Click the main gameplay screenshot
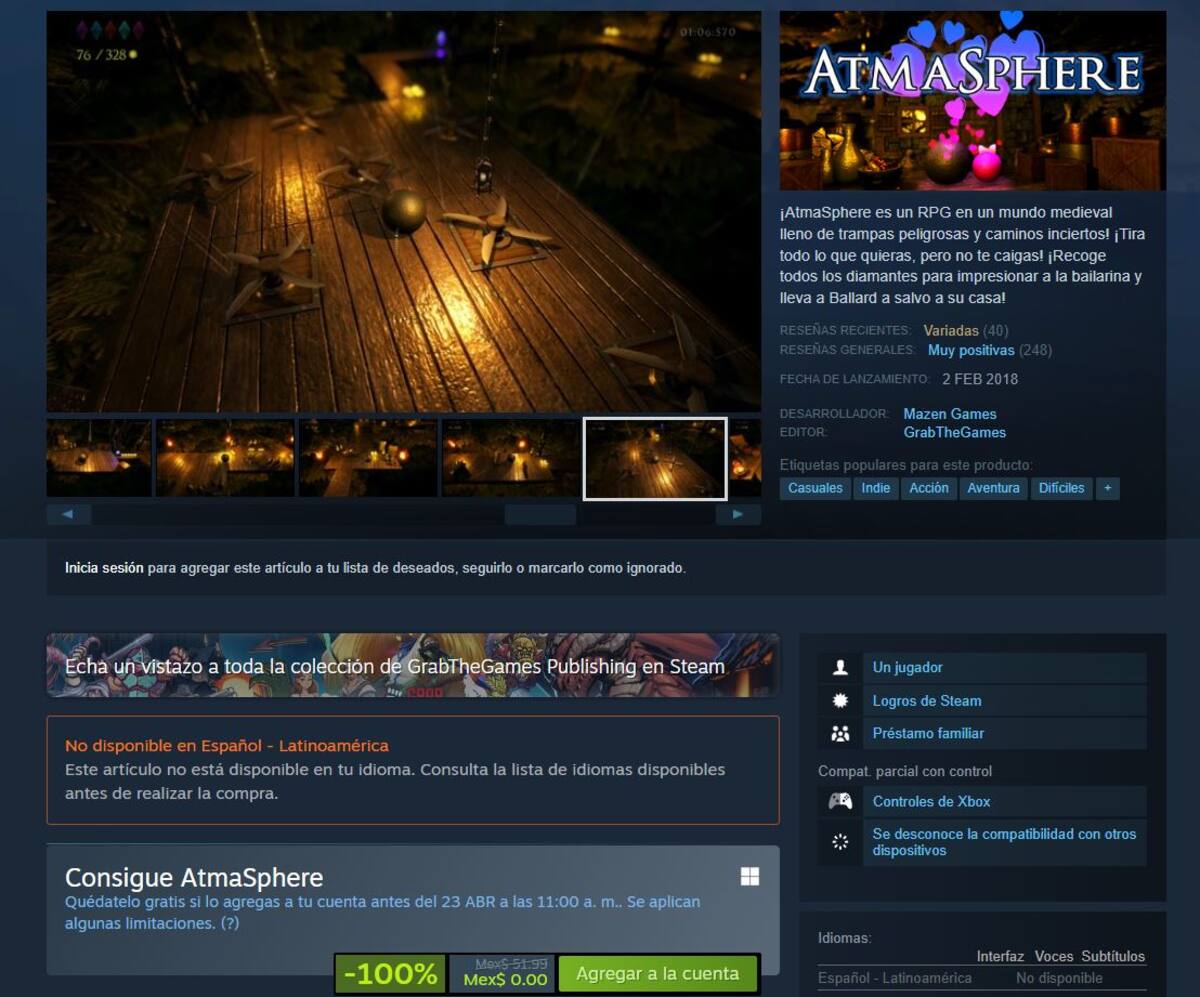Viewport: 1200px width, 997px height. [x=404, y=211]
